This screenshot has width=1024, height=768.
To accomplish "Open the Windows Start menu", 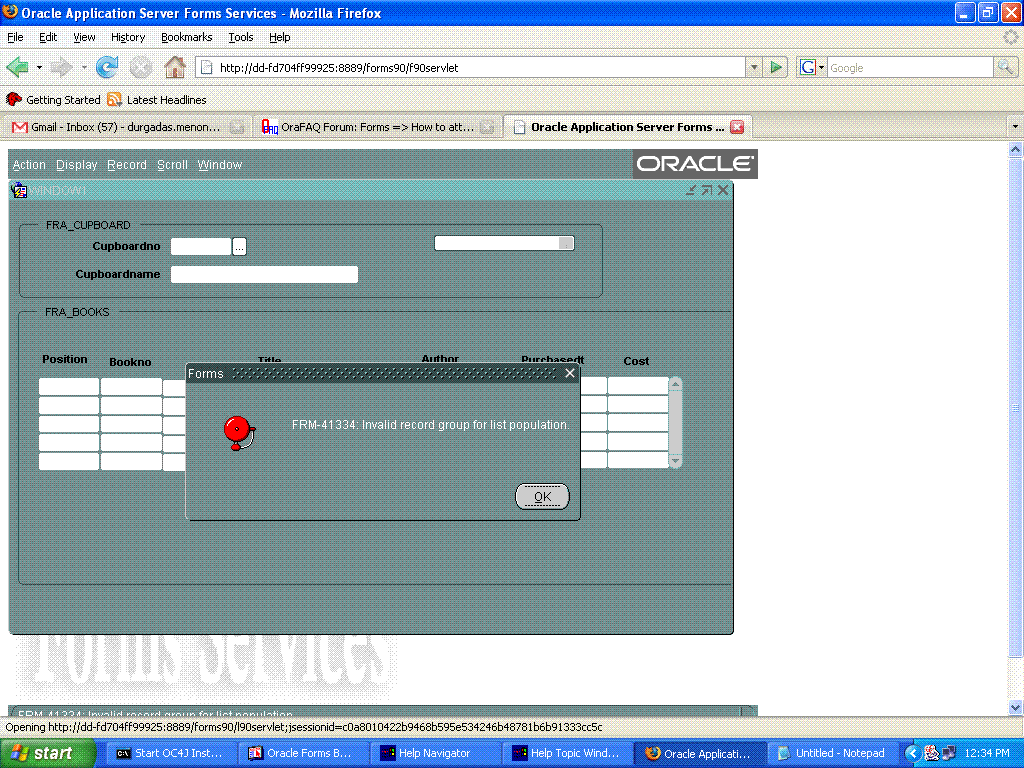I will [x=47, y=753].
